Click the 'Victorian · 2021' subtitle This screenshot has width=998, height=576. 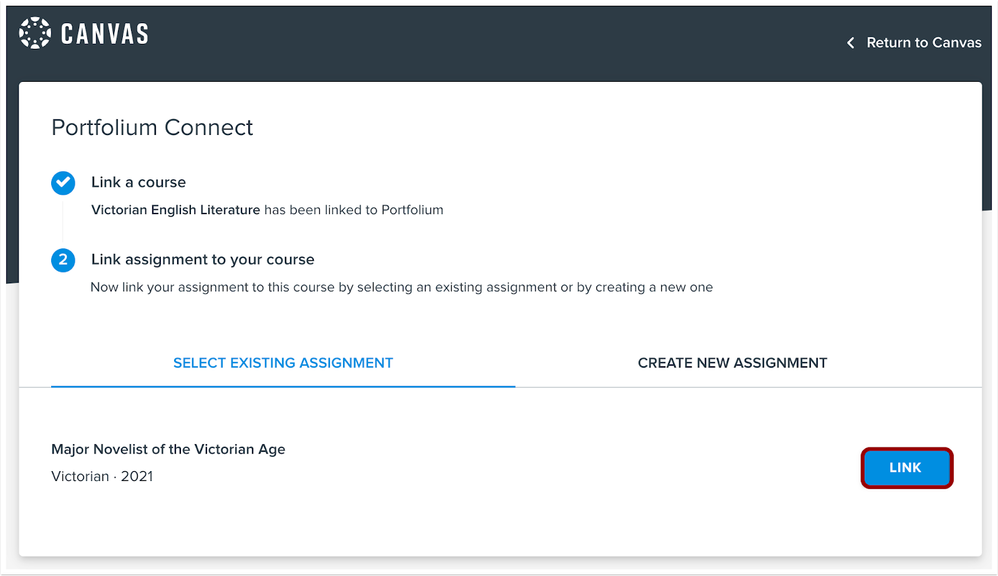(x=102, y=477)
